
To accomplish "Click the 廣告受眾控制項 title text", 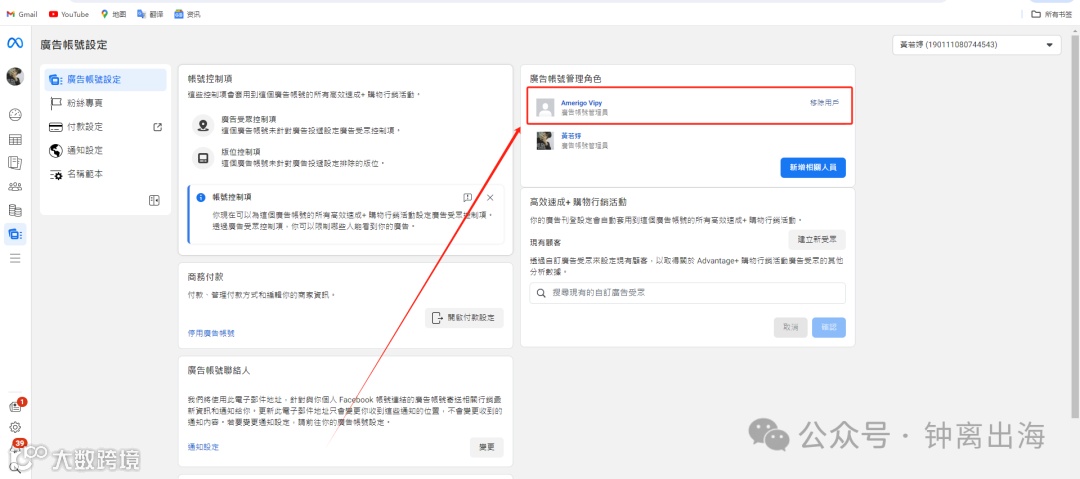I will (249, 119).
